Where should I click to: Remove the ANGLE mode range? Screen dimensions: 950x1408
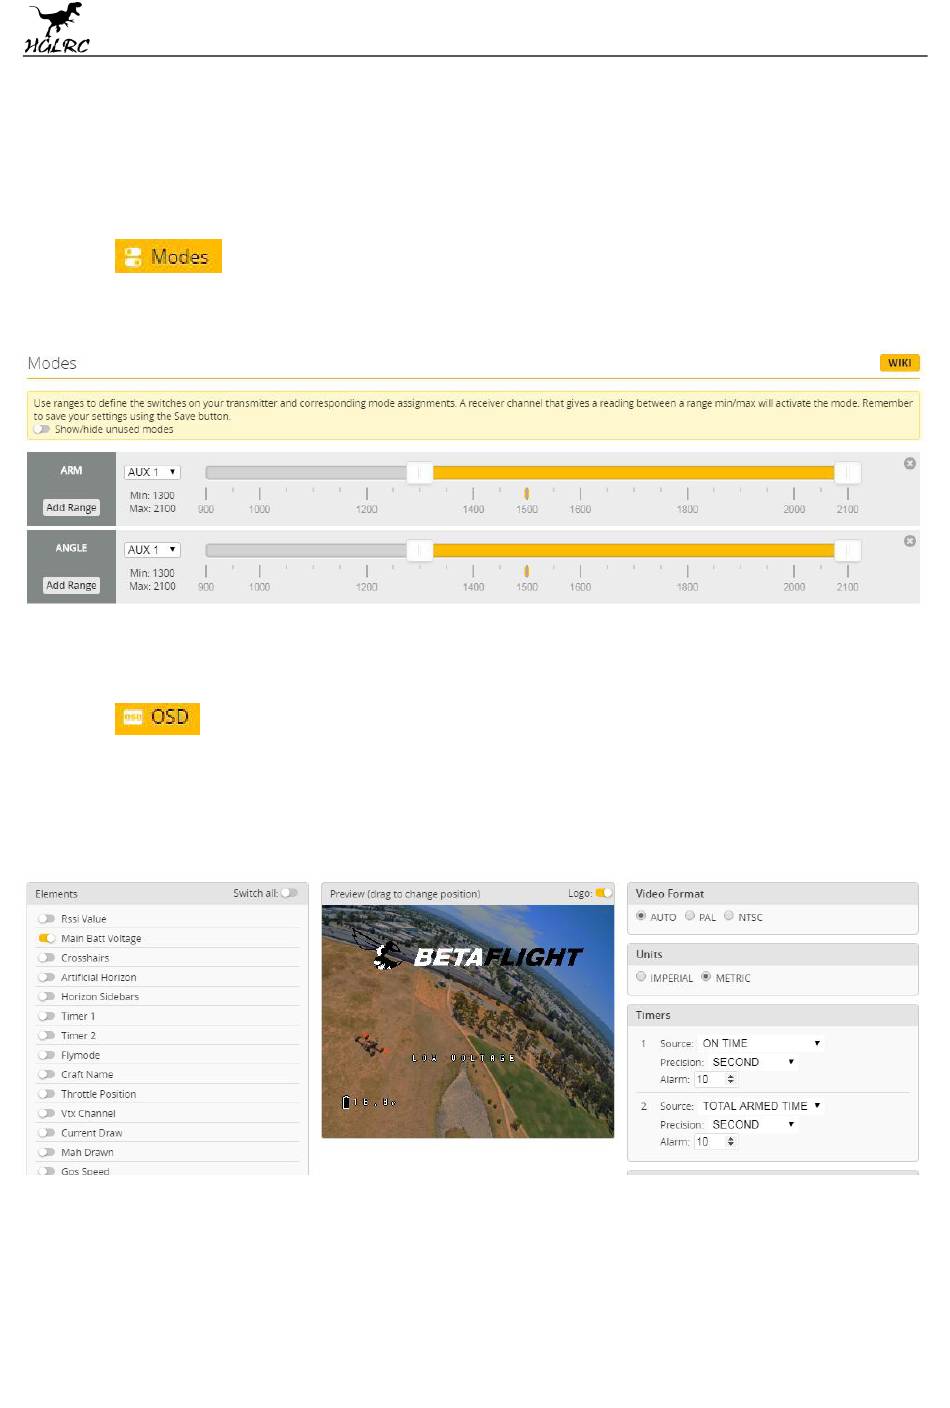(x=909, y=541)
